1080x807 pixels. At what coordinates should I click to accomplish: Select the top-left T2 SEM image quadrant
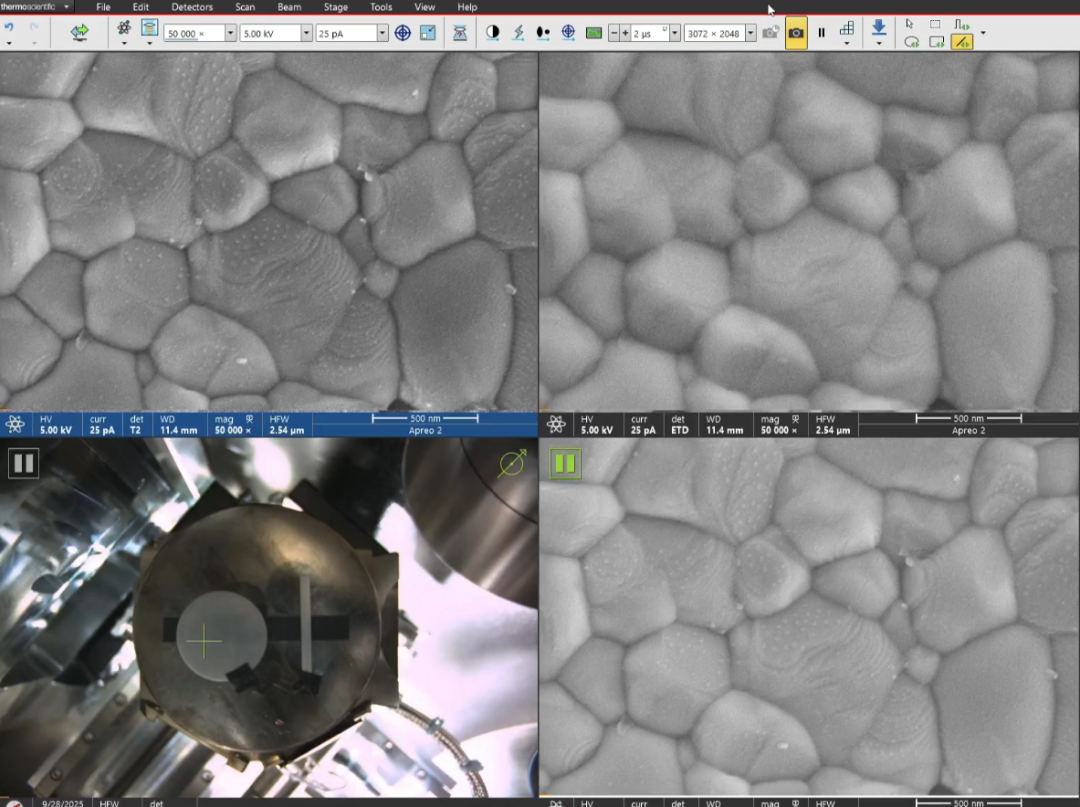(x=269, y=232)
